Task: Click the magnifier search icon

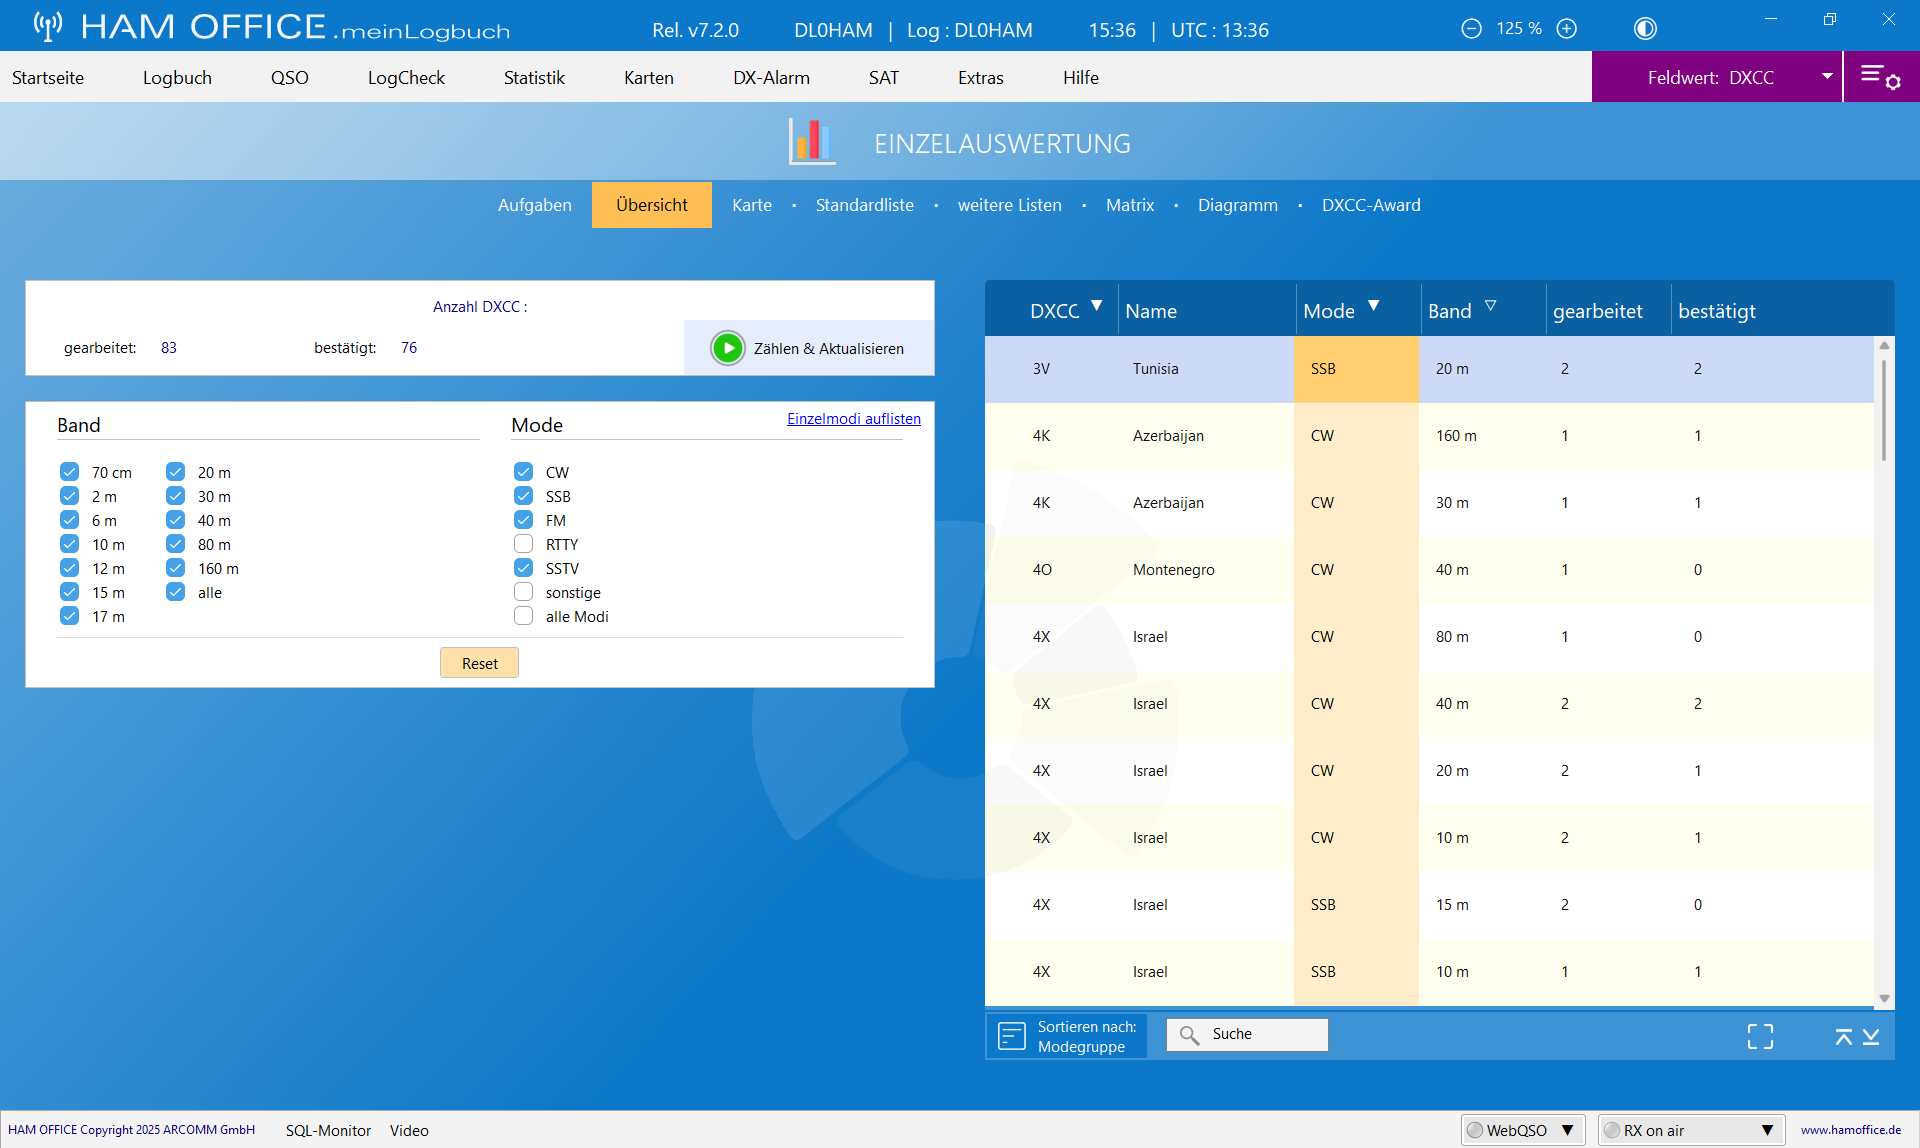Action: tap(1189, 1035)
